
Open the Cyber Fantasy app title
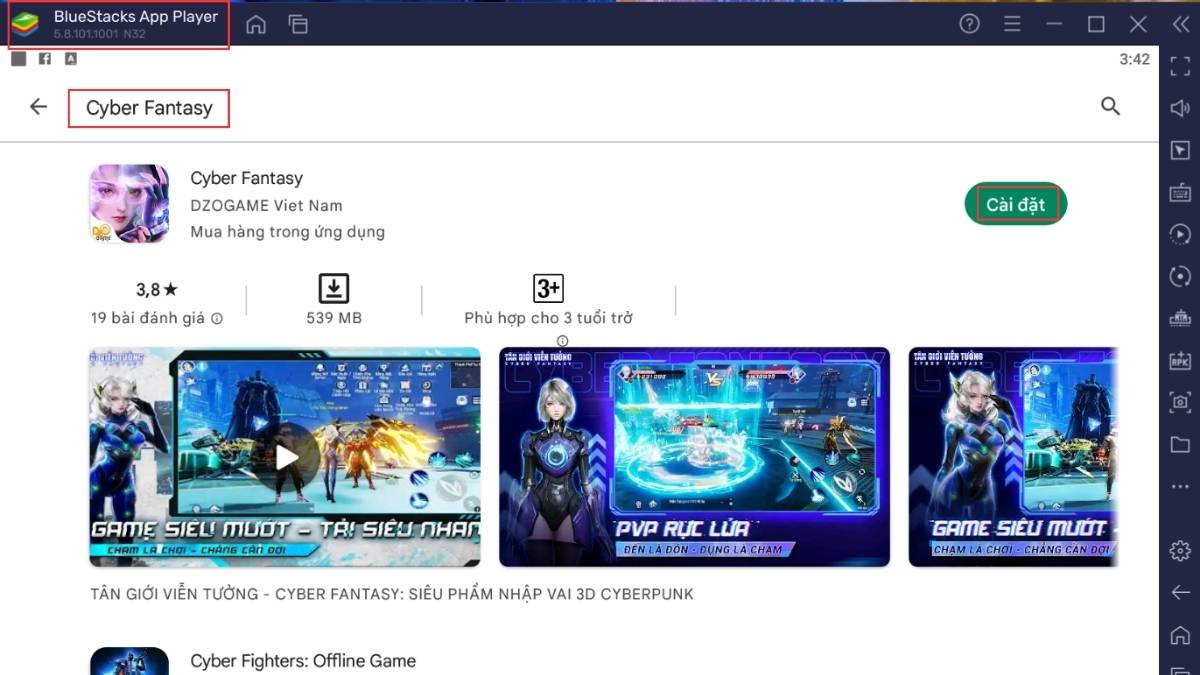(246, 178)
